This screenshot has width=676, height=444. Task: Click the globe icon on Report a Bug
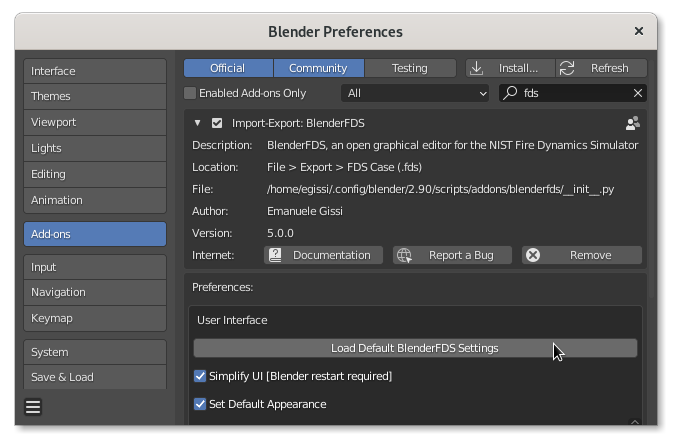coord(404,255)
